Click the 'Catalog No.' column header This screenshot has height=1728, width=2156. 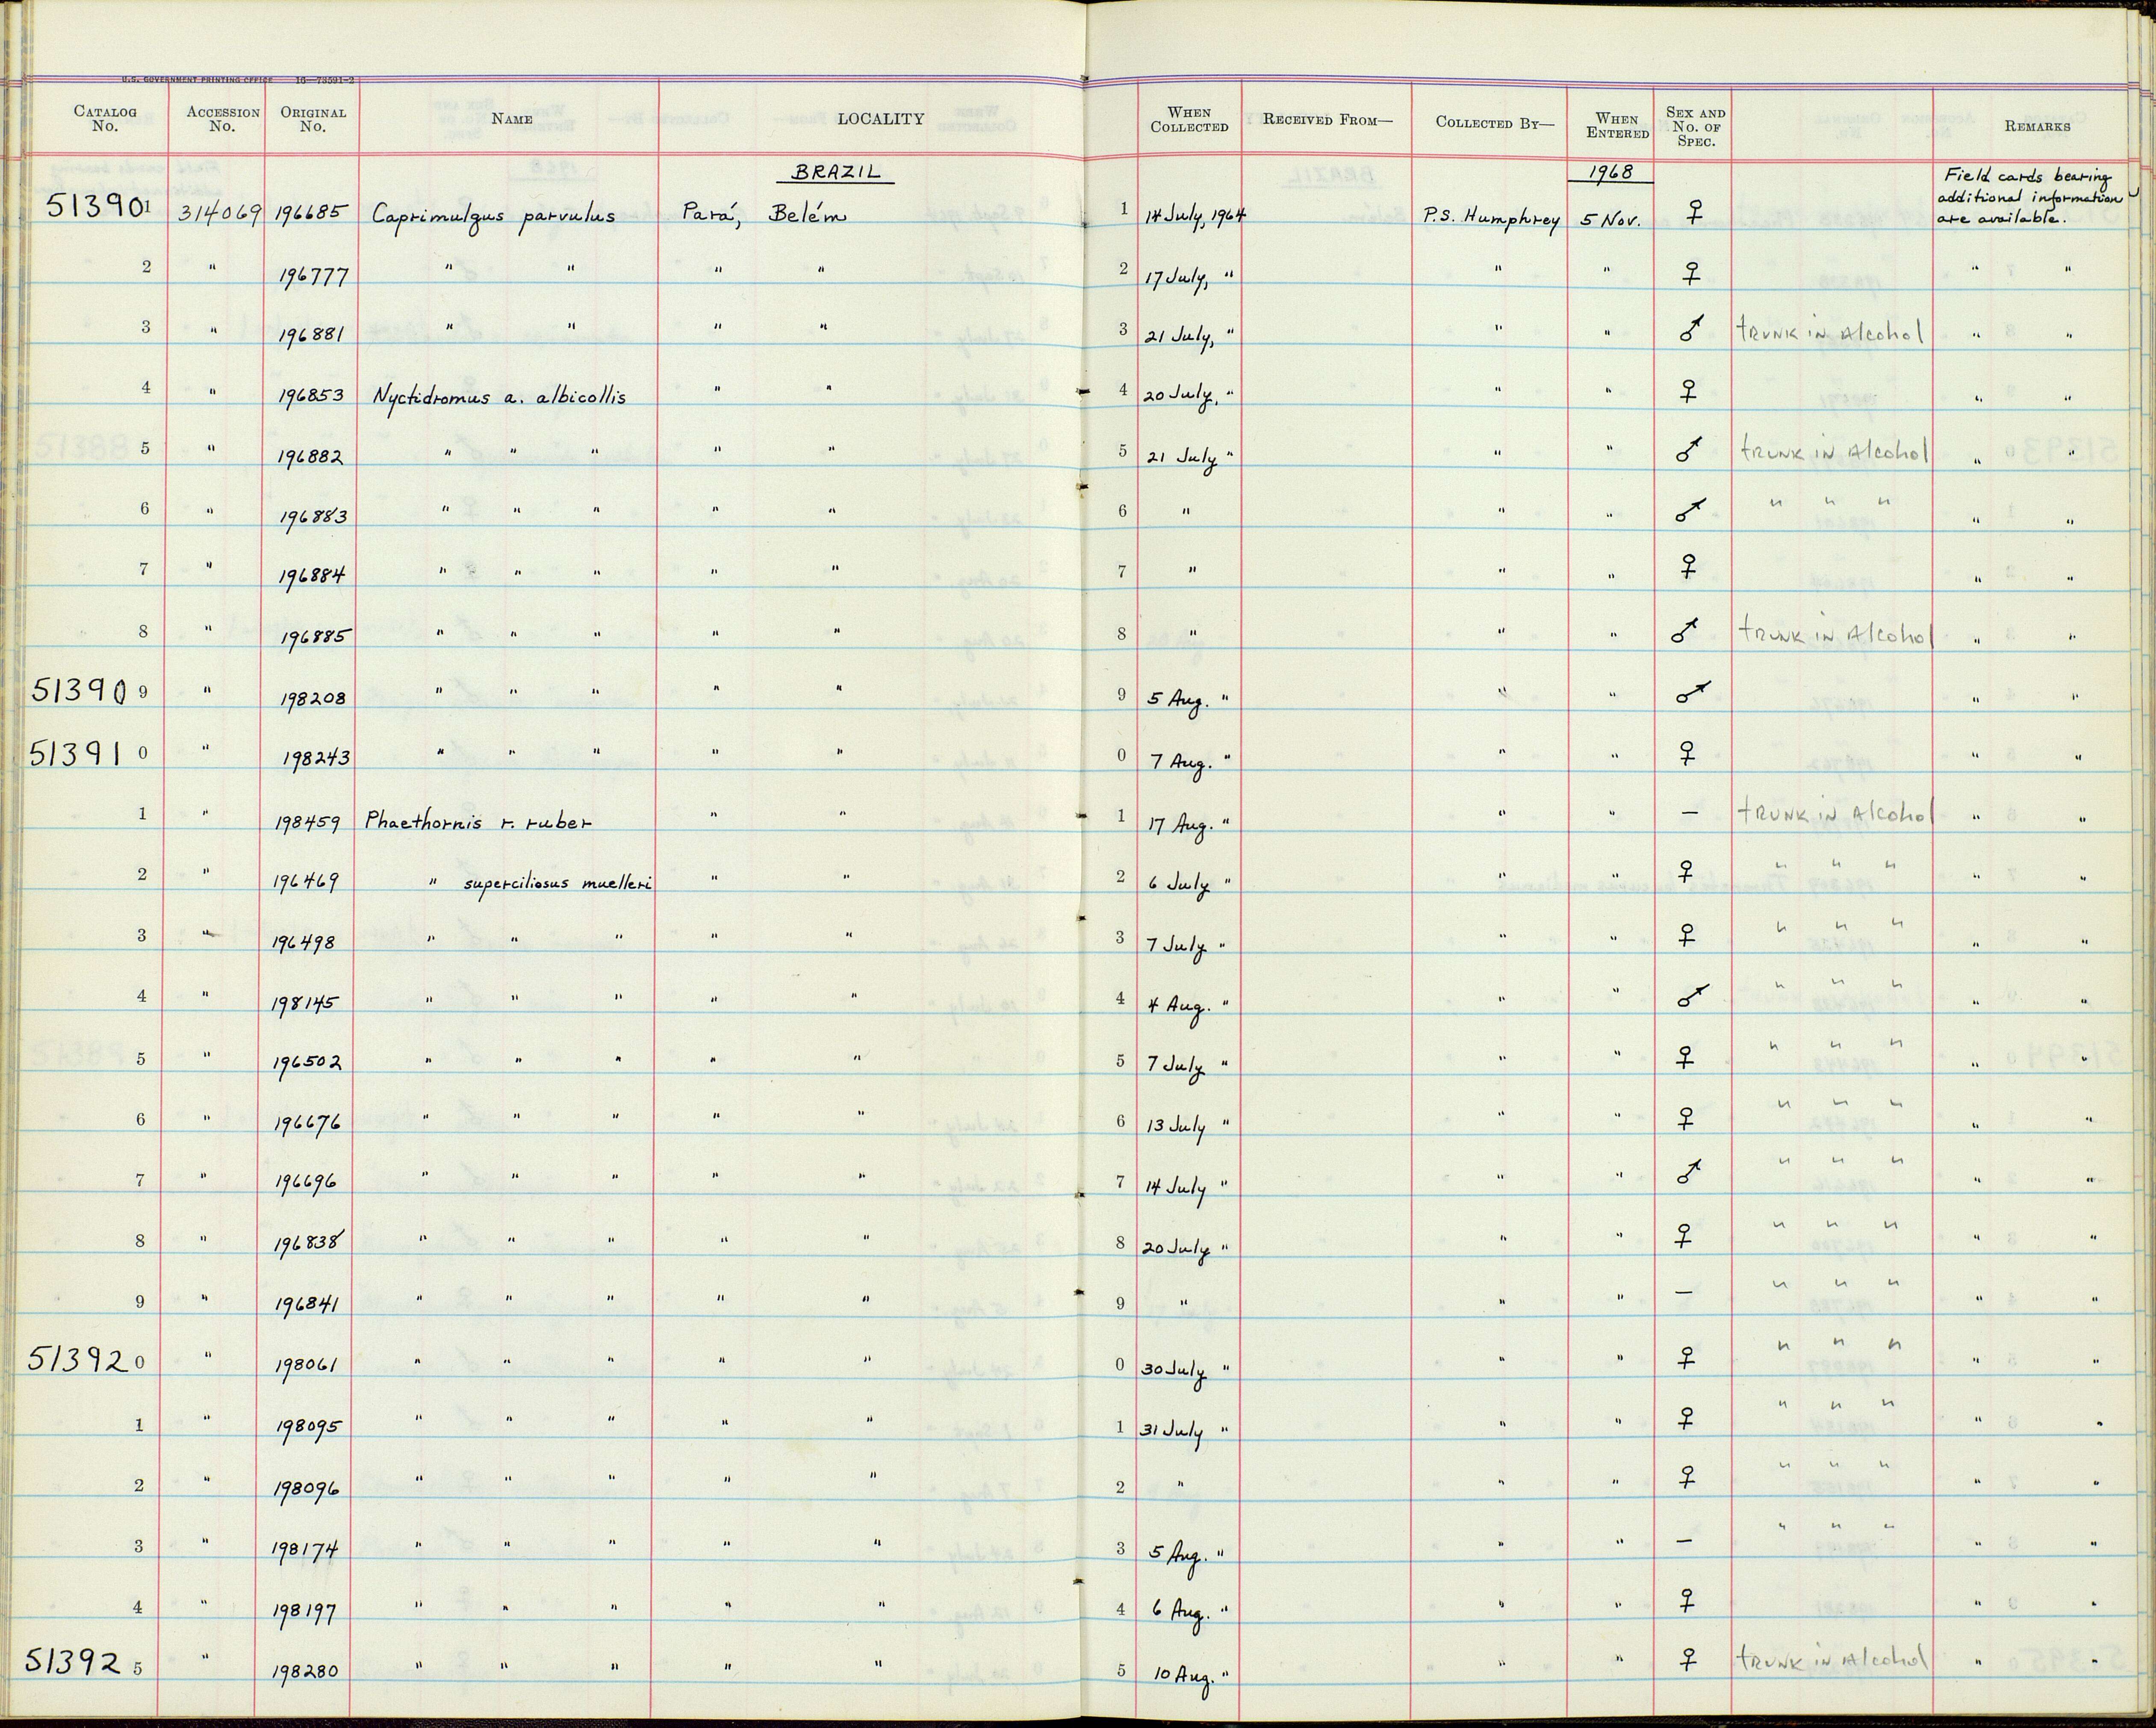pos(105,118)
